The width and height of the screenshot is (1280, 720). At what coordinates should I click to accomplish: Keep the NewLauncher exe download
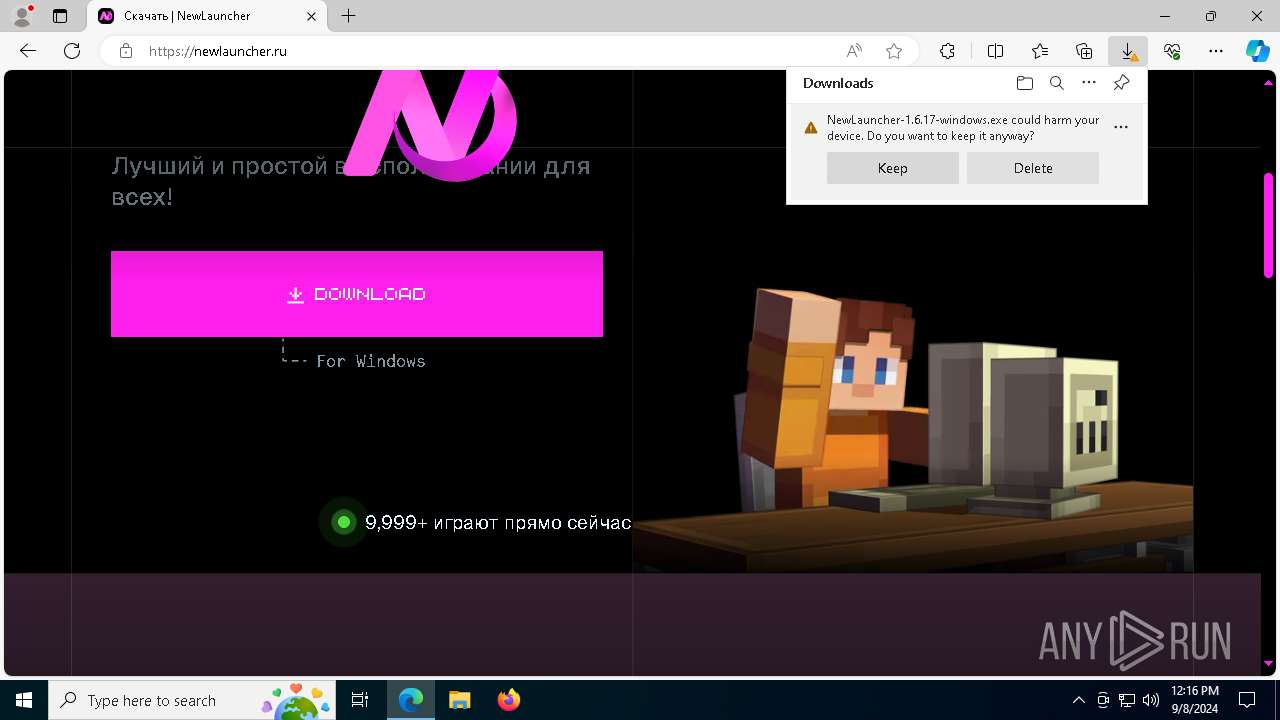[893, 168]
